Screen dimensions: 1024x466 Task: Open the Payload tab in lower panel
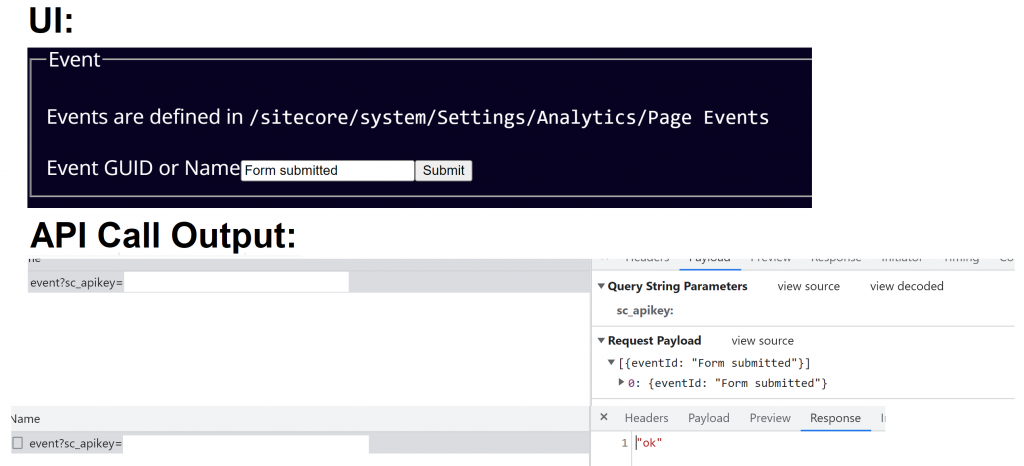click(x=709, y=418)
